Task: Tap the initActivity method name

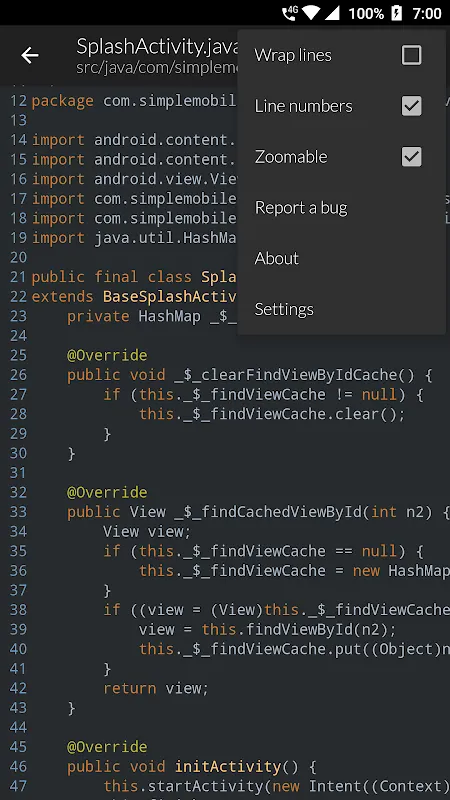Action: click(x=228, y=767)
